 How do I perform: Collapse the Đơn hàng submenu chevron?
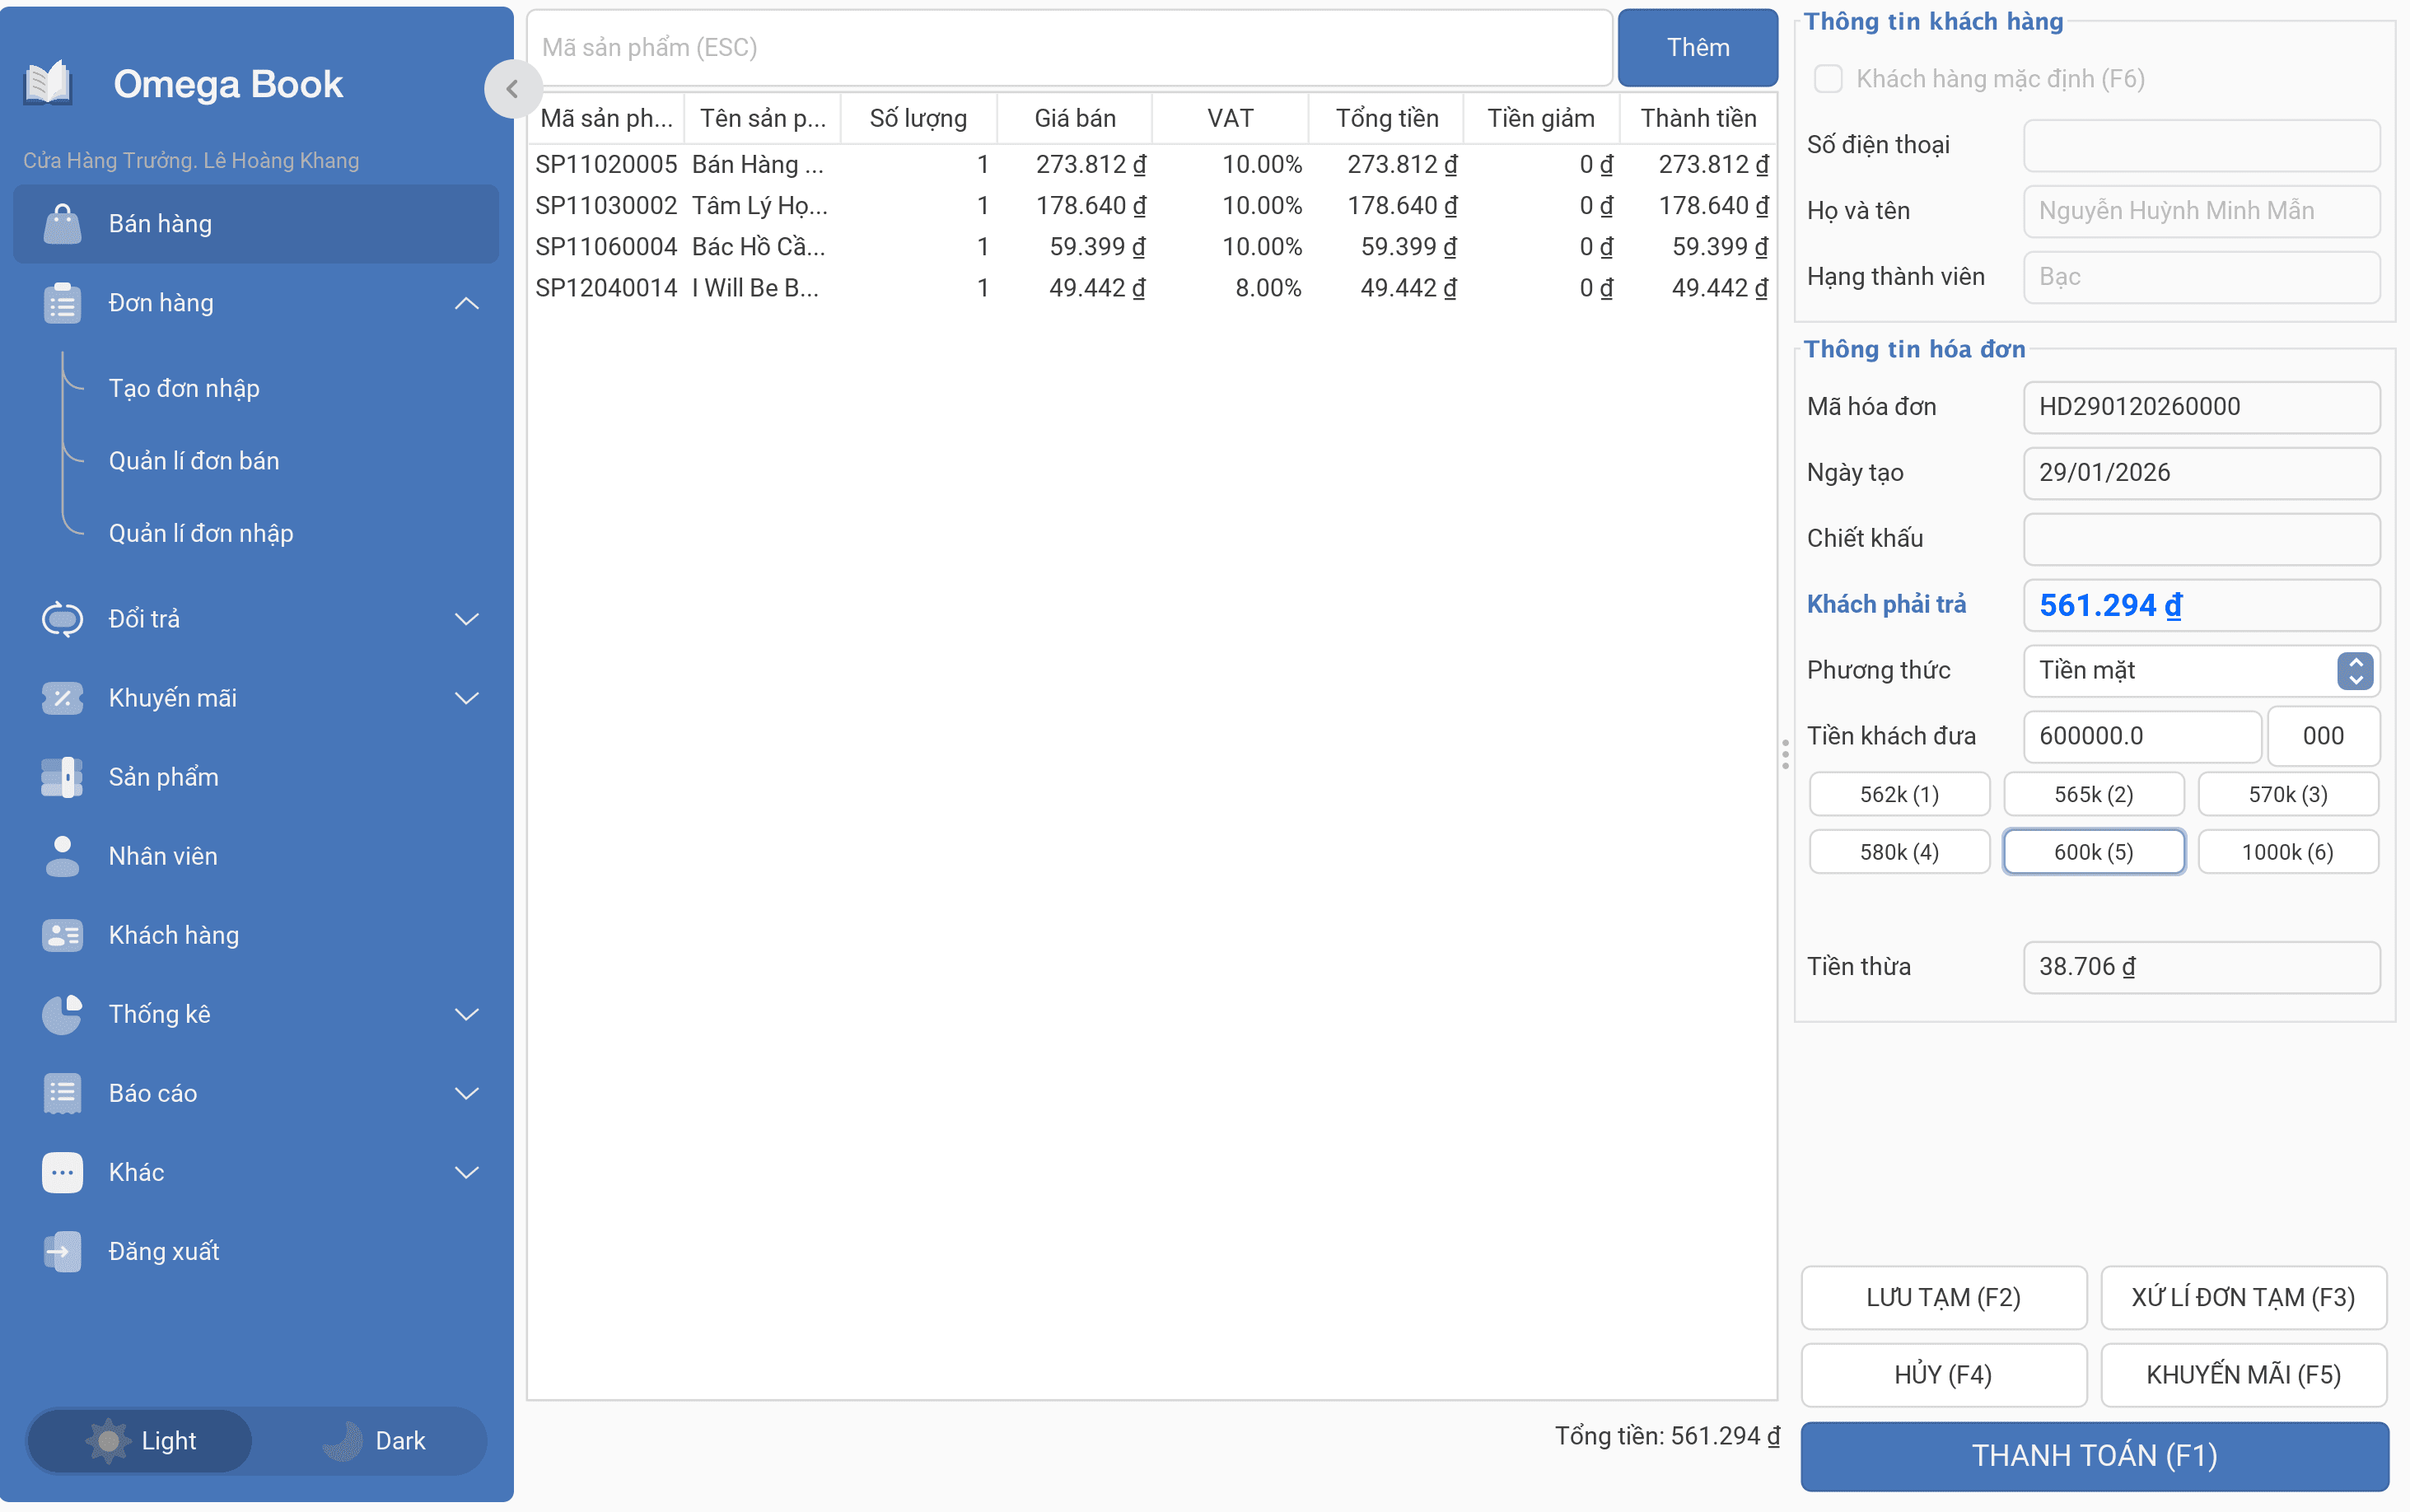click(467, 303)
